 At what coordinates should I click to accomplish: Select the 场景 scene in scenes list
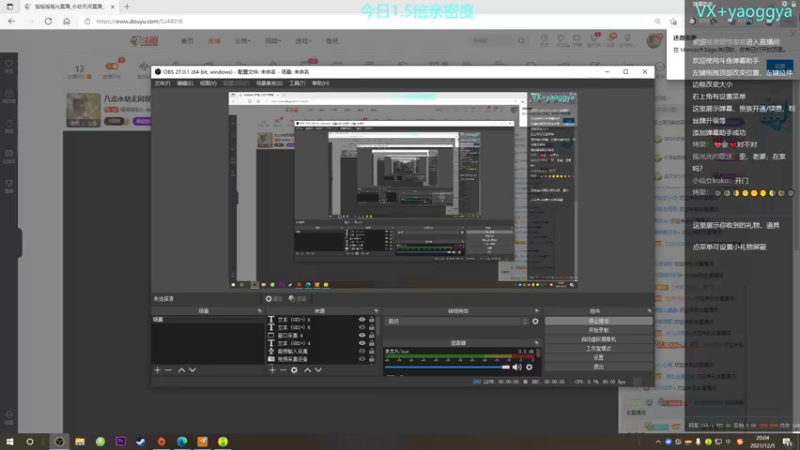pos(208,319)
